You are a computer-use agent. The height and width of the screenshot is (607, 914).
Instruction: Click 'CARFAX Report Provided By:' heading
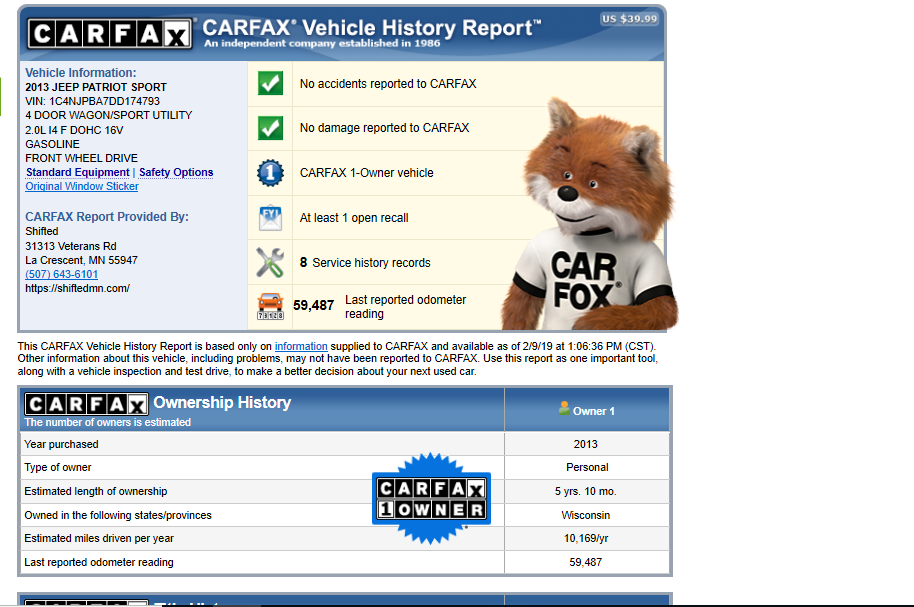pos(107,217)
